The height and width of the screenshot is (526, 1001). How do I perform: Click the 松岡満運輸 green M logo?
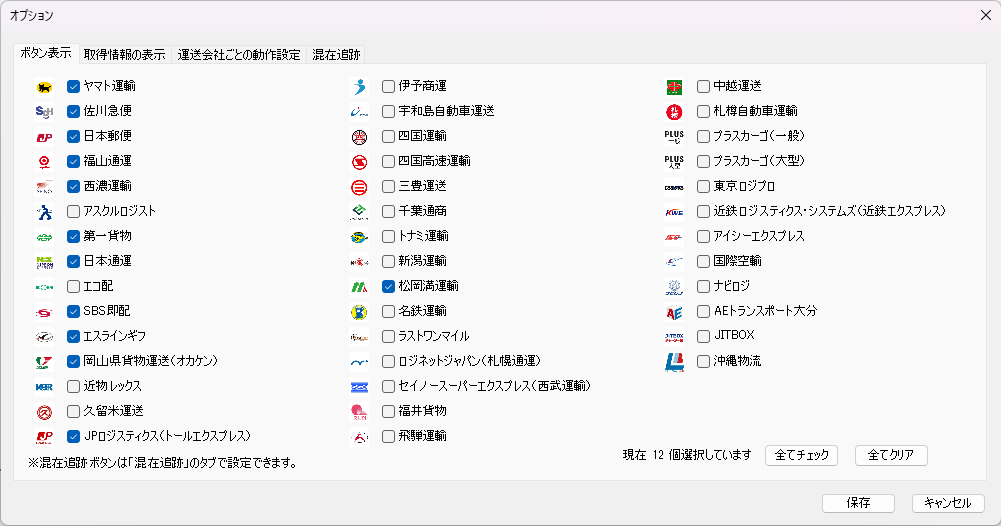(359, 287)
